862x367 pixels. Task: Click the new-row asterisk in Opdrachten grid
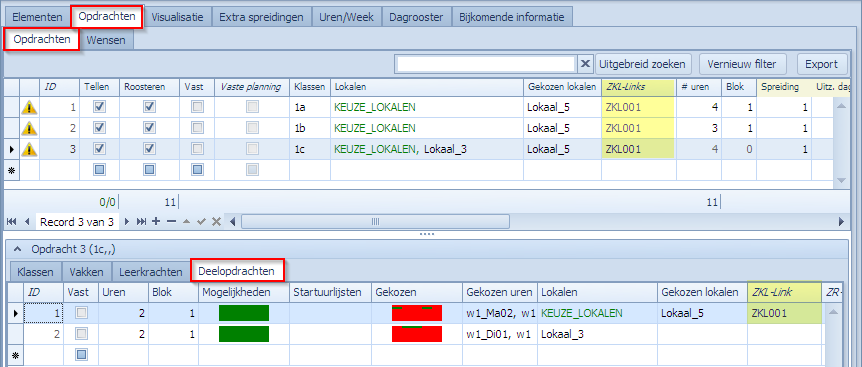(x=11, y=170)
